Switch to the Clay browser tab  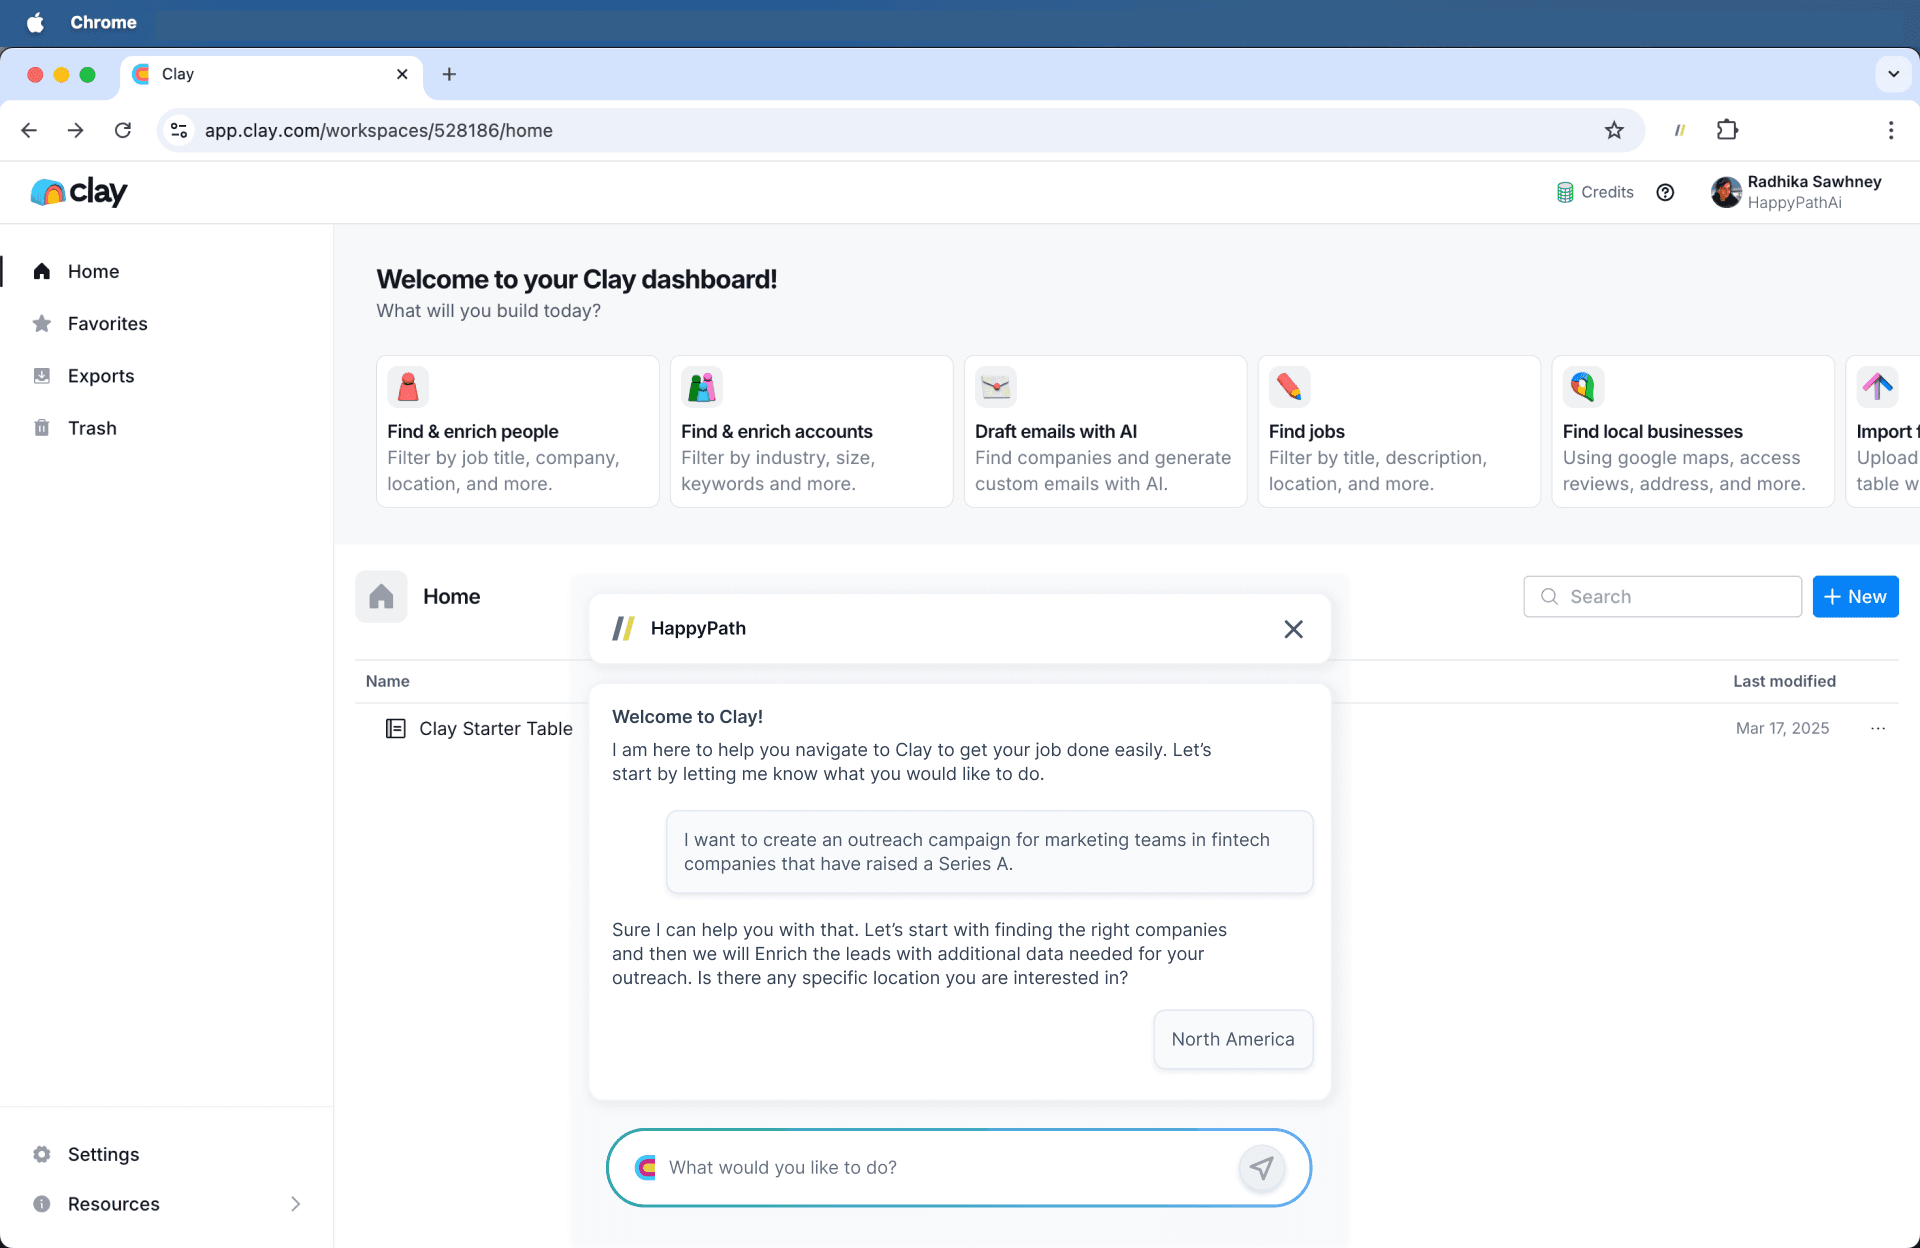[x=272, y=74]
